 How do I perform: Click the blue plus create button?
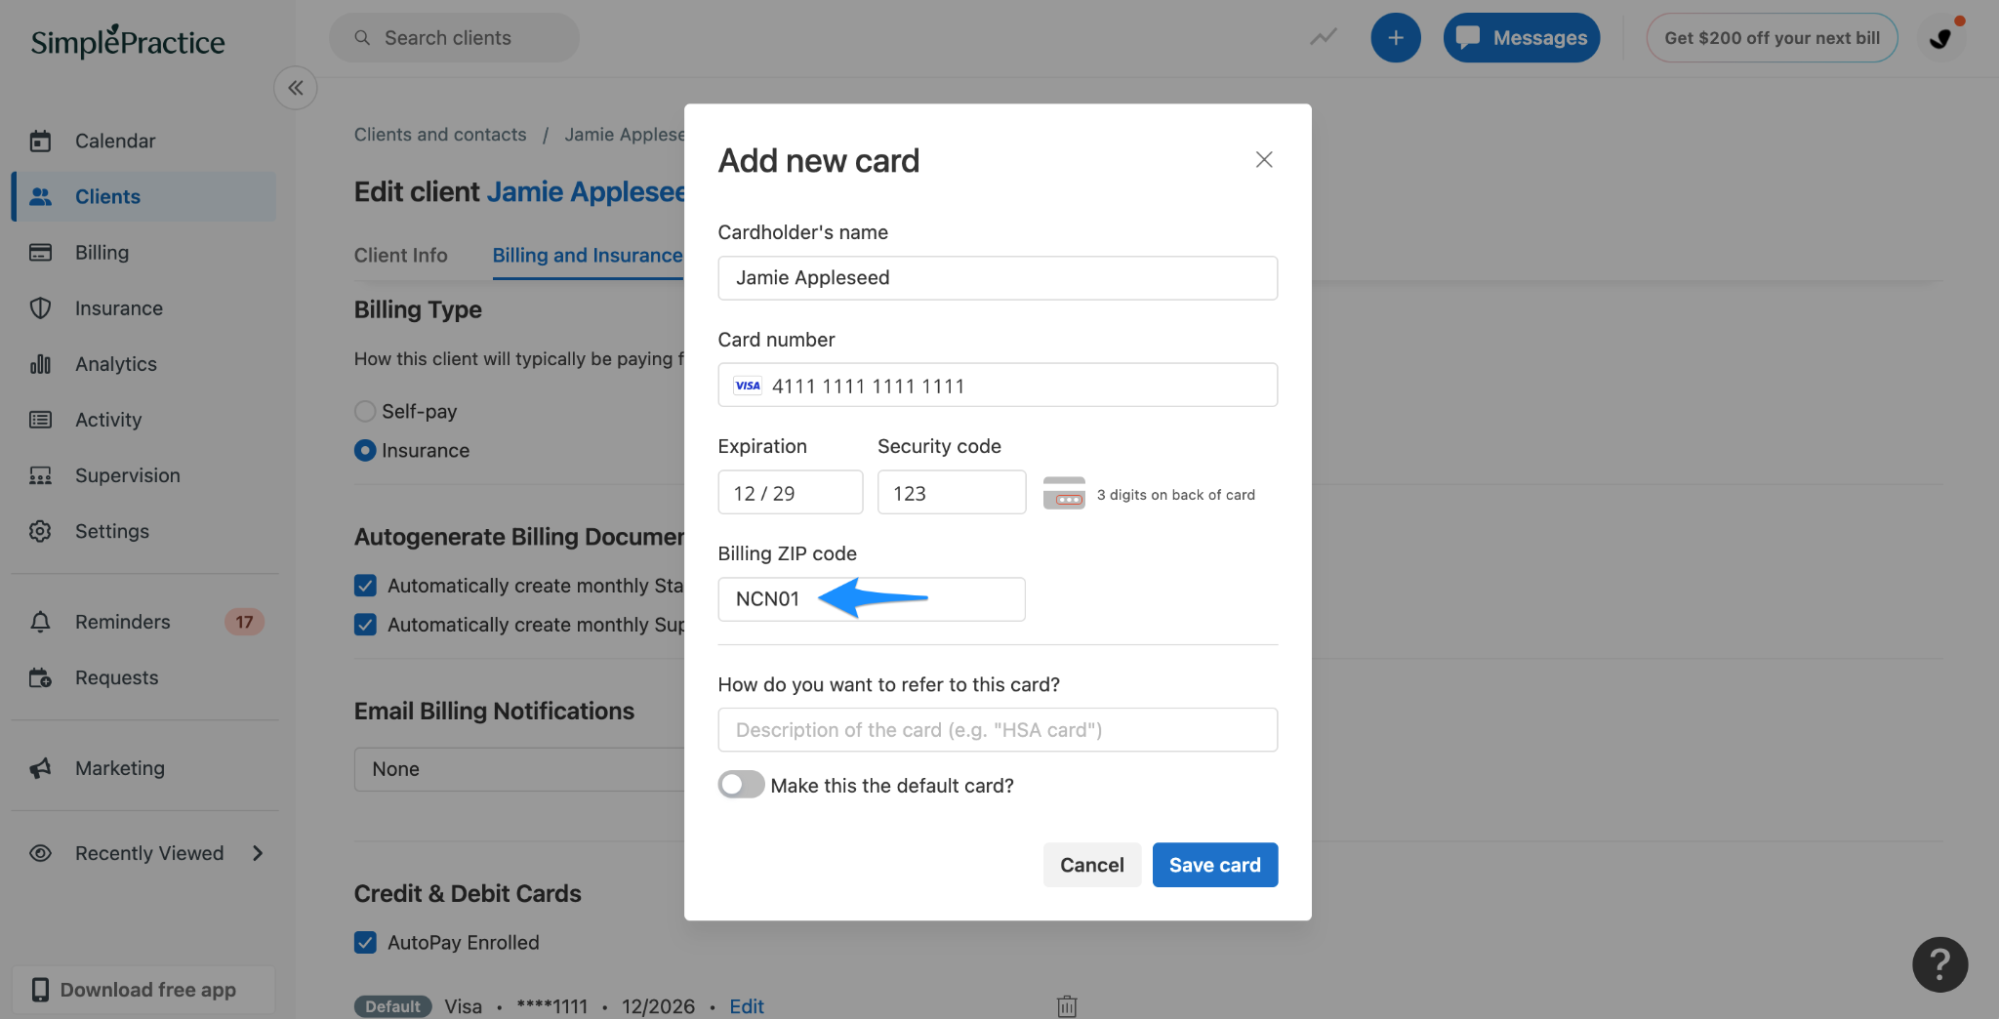[x=1395, y=38]
